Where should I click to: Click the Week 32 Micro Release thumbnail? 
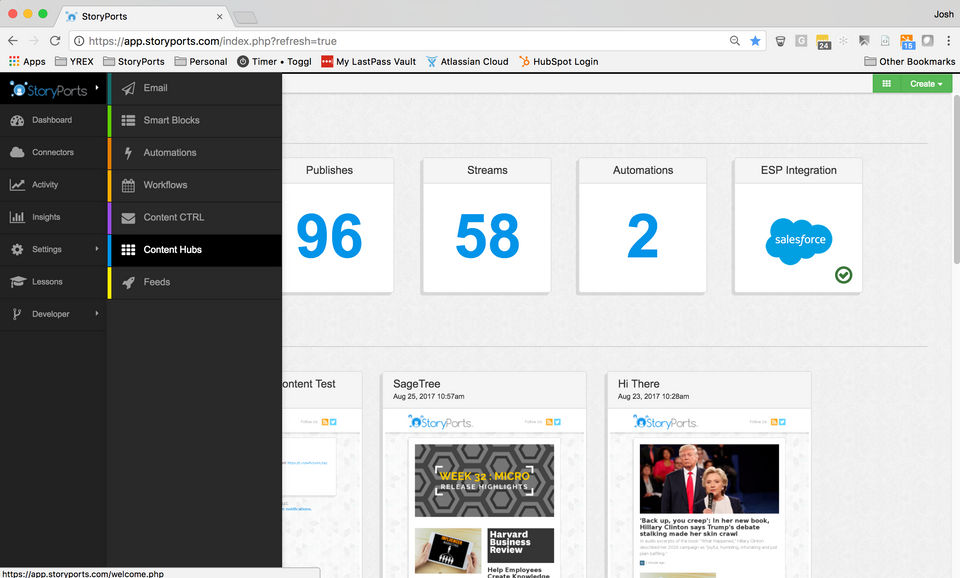484,481
